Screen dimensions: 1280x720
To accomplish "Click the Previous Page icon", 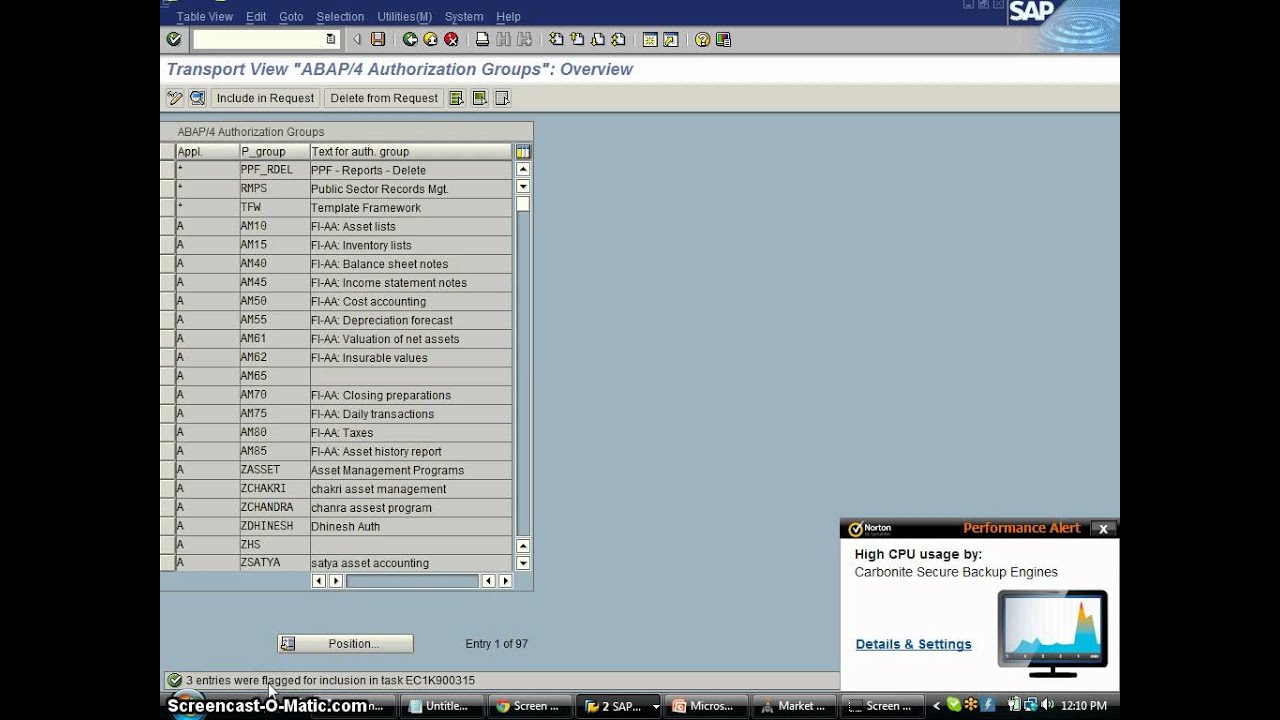I will [577, 39].
